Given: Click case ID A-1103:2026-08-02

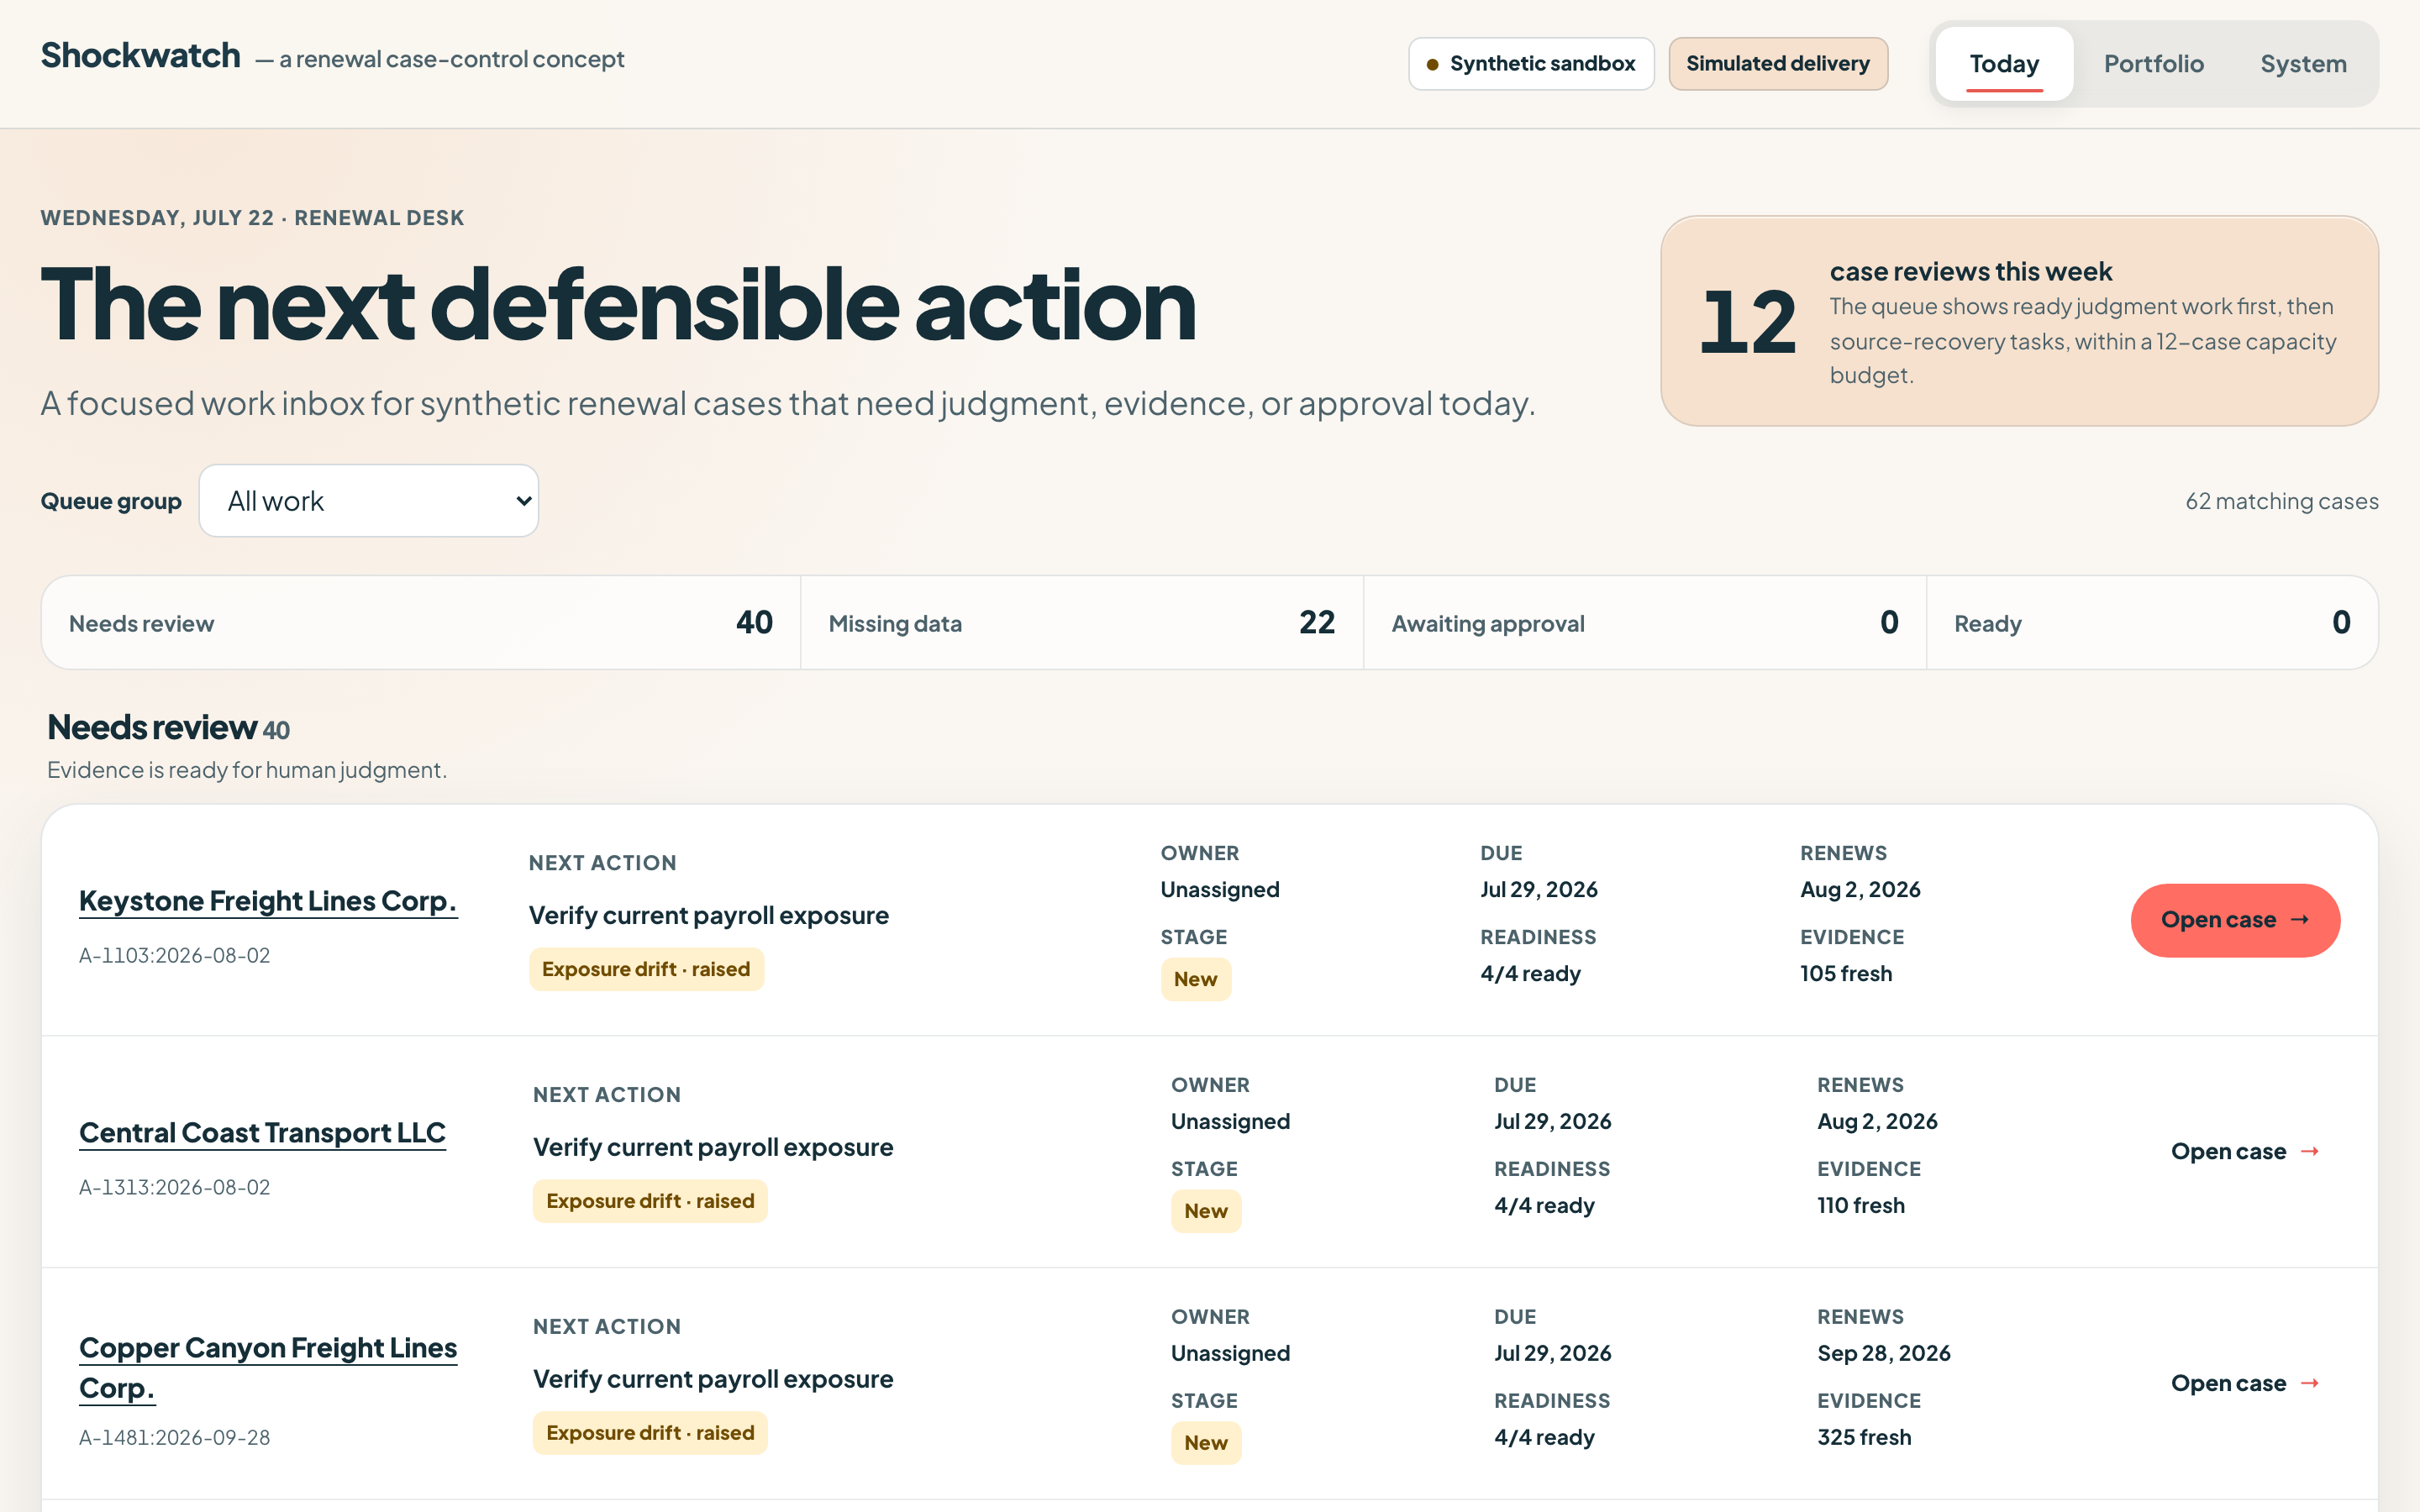Looking at the screenshot, I should coord(175,956).
